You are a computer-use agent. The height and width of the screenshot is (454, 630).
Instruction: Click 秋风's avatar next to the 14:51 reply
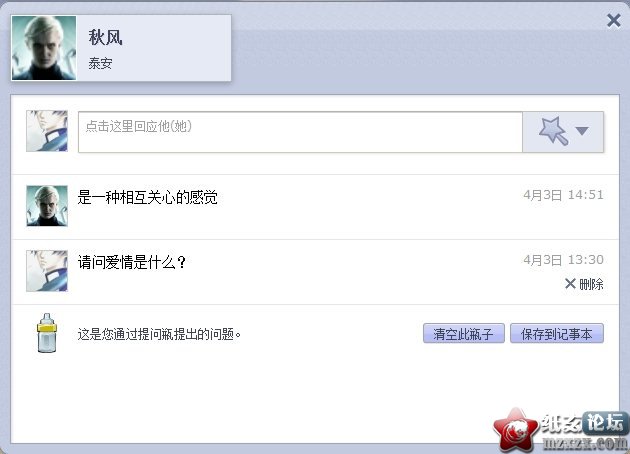click(x=47, y=206)
